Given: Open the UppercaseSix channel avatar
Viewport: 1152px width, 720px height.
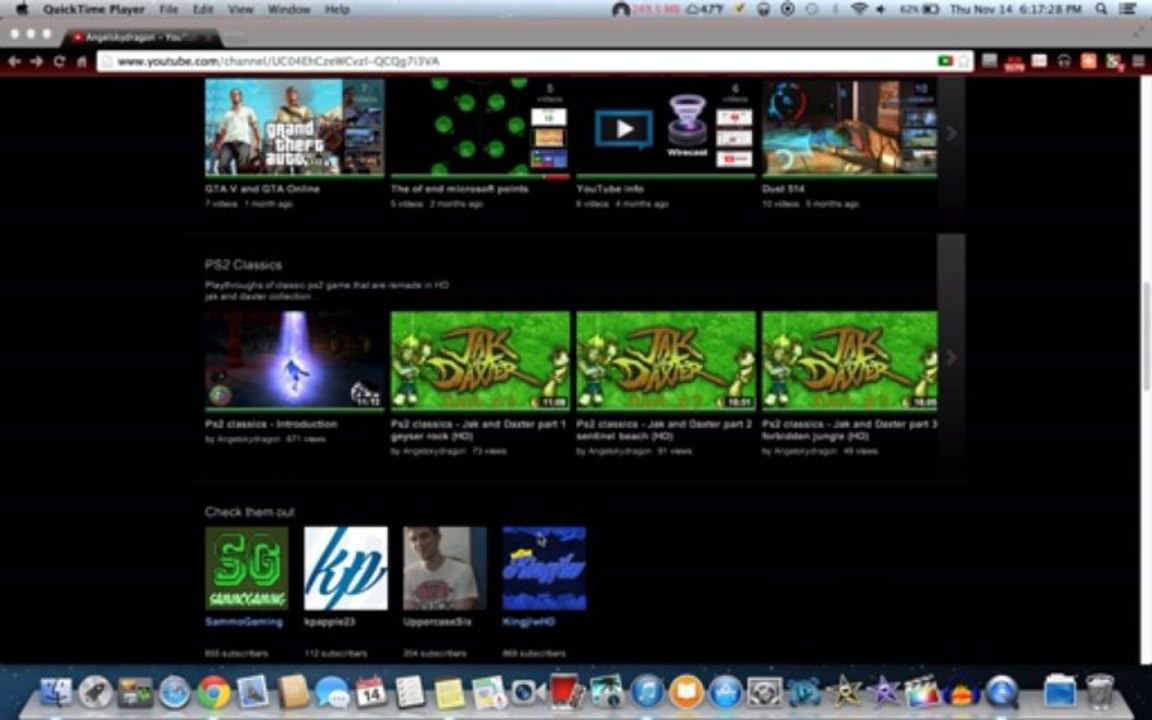Looking at the screenshot, I should (444, 568).
